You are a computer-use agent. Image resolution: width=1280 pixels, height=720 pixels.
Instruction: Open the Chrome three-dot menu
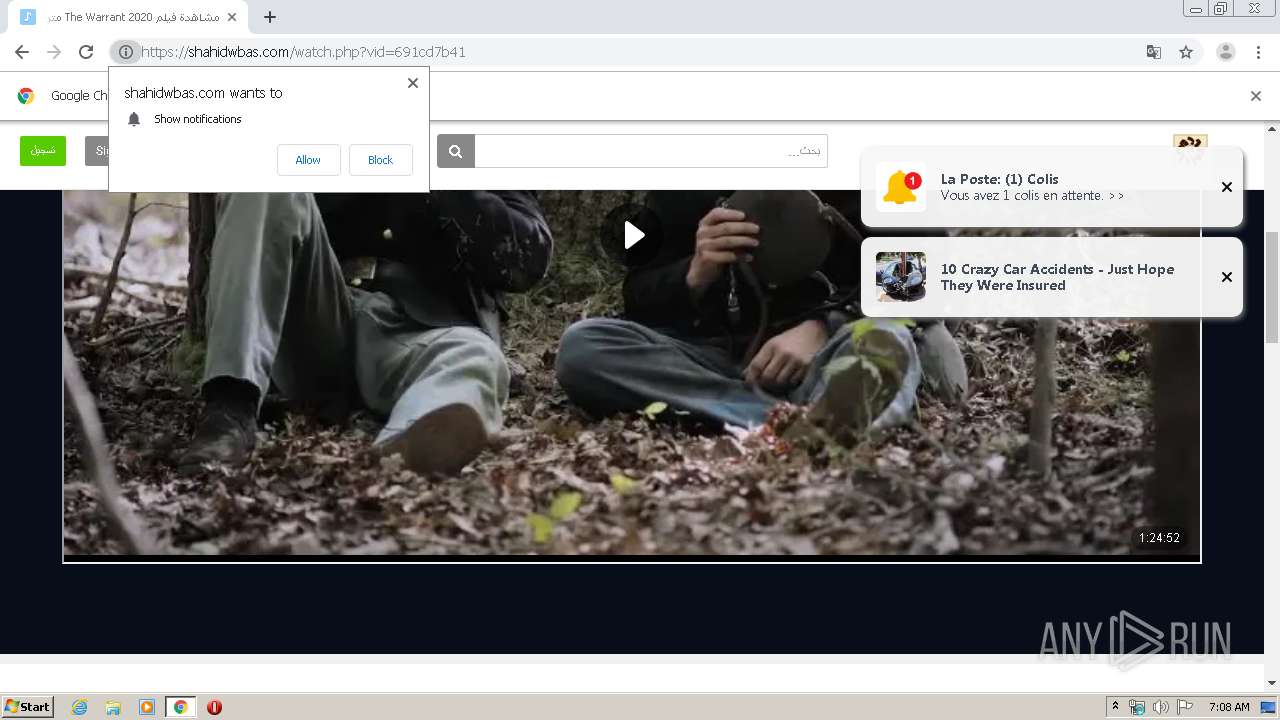click(1259, 52)
